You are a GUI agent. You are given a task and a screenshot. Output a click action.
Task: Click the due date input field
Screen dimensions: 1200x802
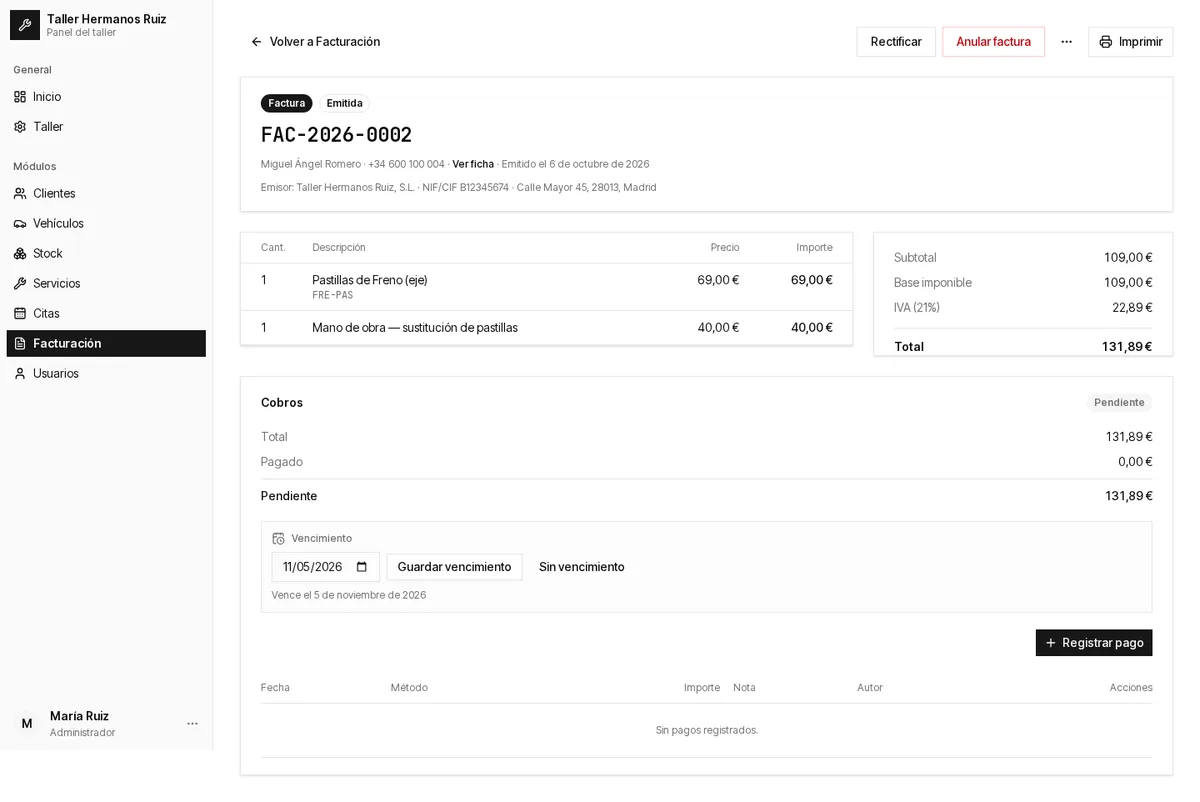click(x=326, y=567)
